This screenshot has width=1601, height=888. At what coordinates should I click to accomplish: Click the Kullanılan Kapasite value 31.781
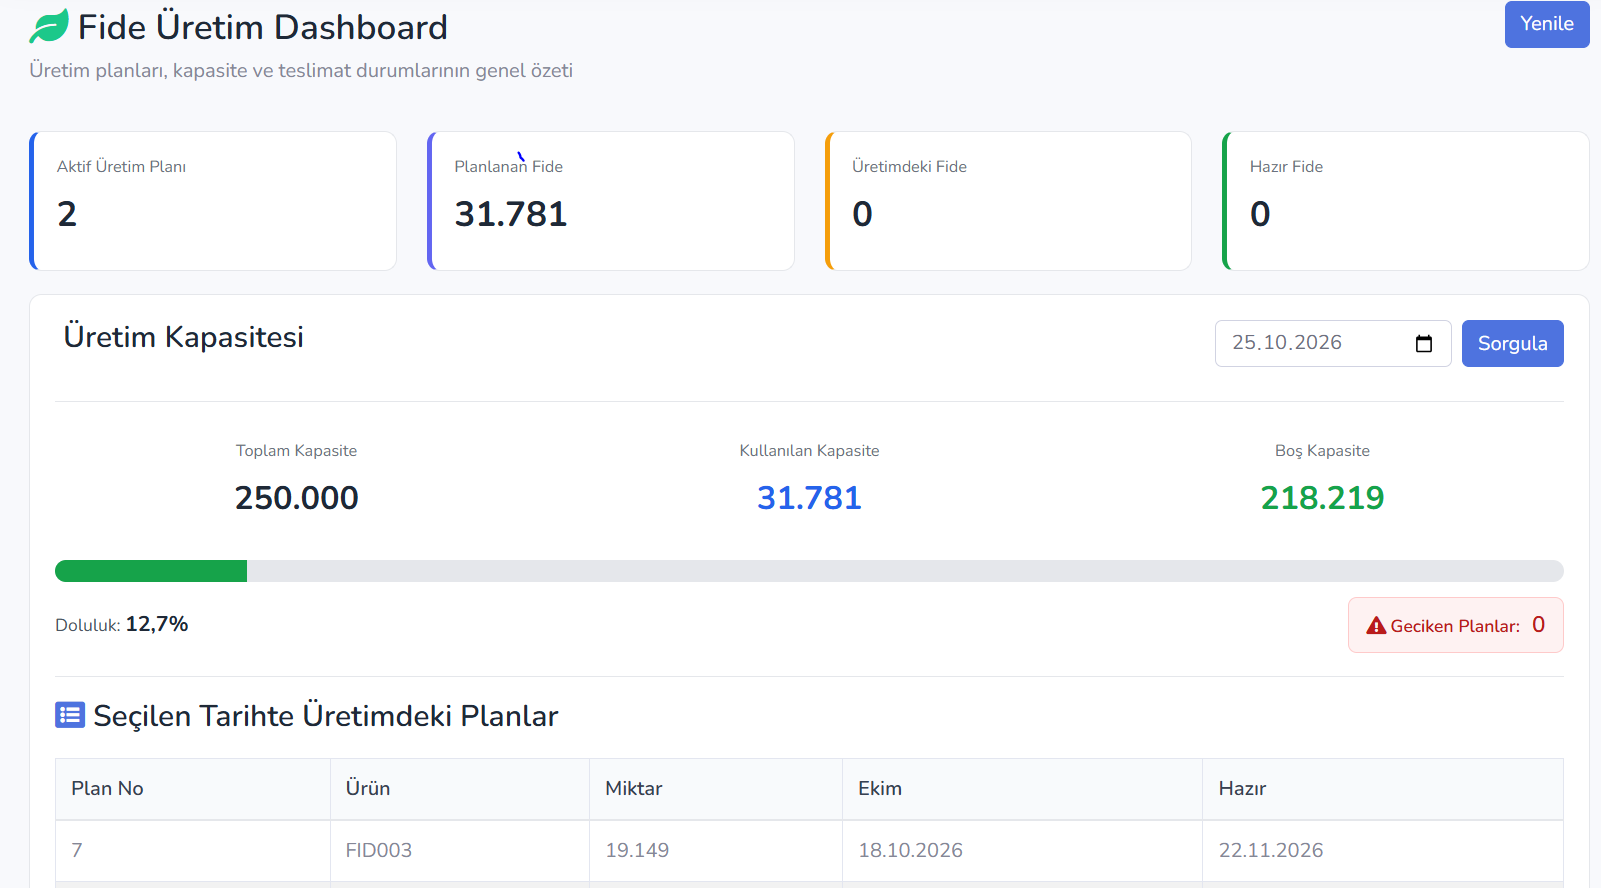809,498
